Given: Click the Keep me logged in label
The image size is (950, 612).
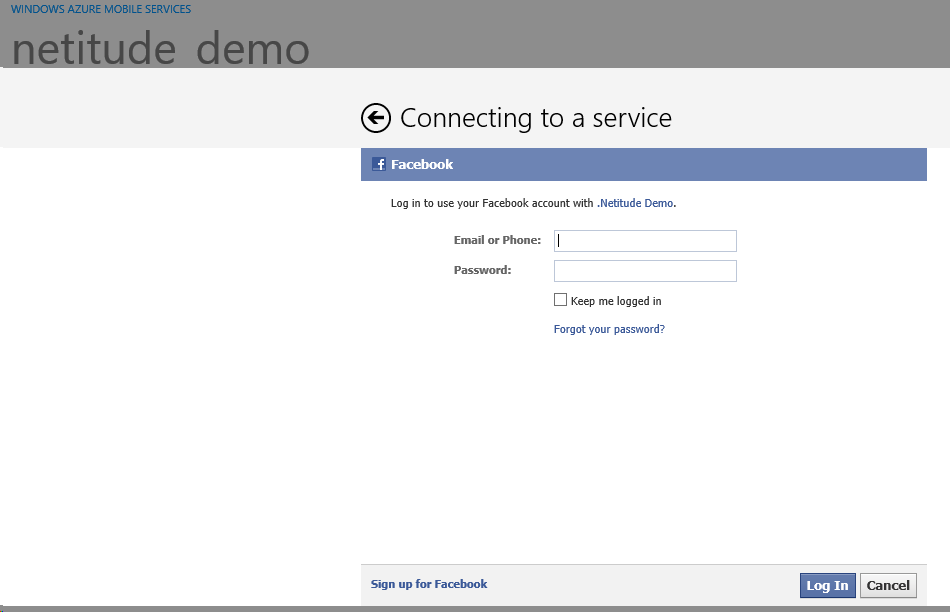Looking at the screenshot, I should (x=616, y=301).
